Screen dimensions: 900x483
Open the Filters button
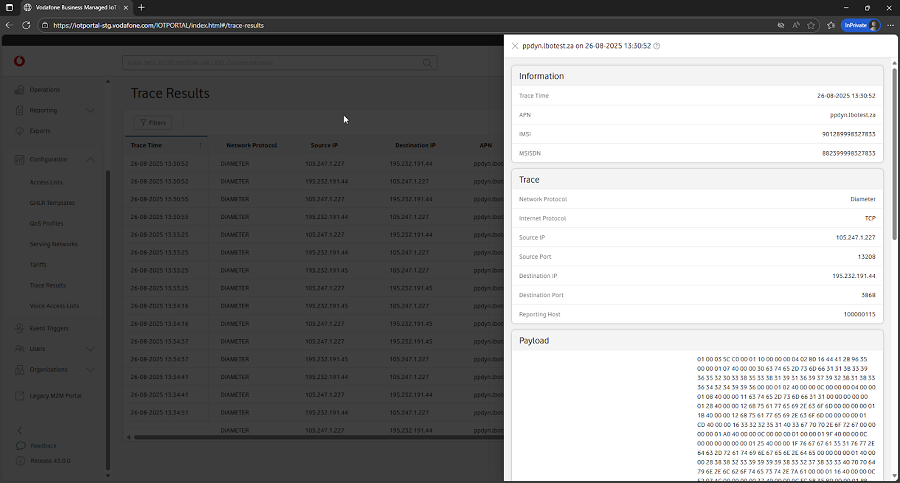(x=153, y=123)
